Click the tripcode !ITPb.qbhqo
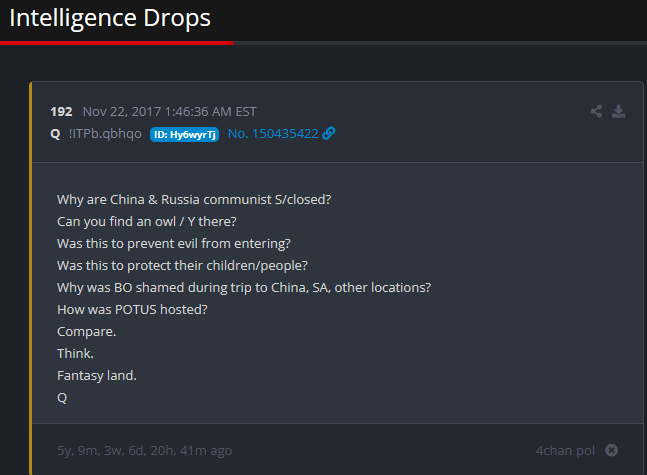The height and width of the screenshot is (475, 647). (105, 134)
